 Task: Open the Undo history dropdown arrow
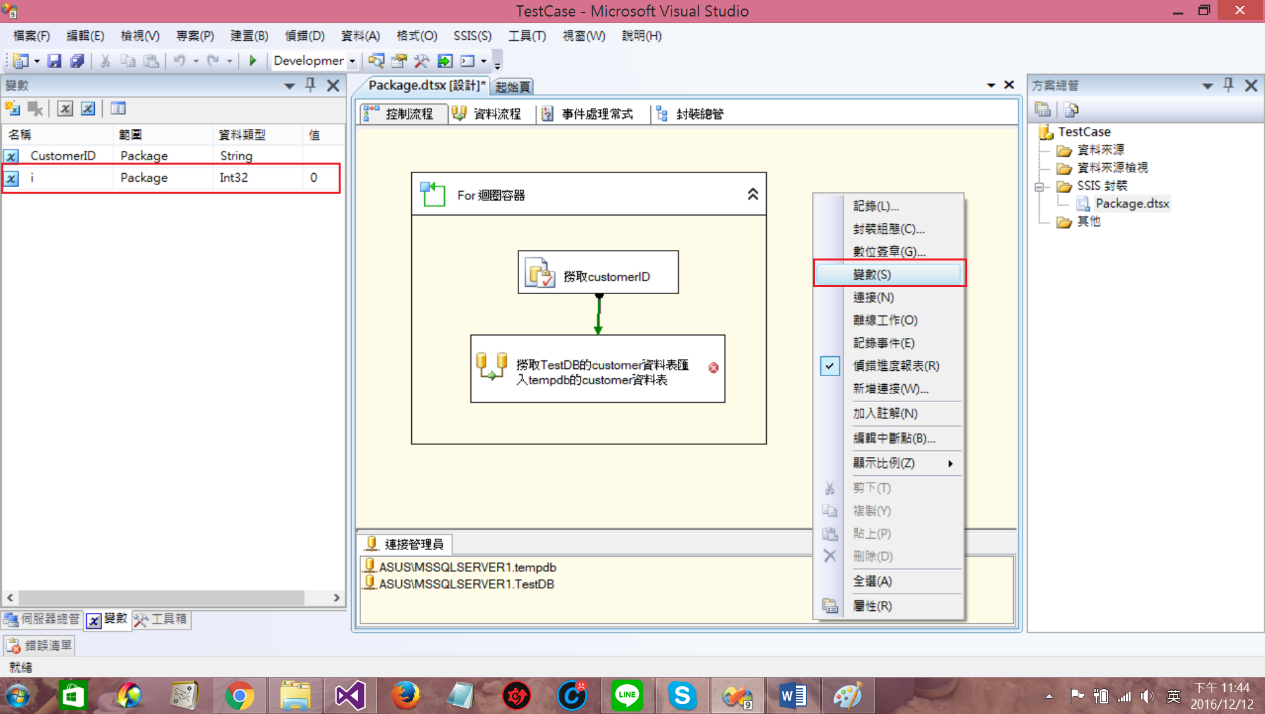tap(195, 61)
